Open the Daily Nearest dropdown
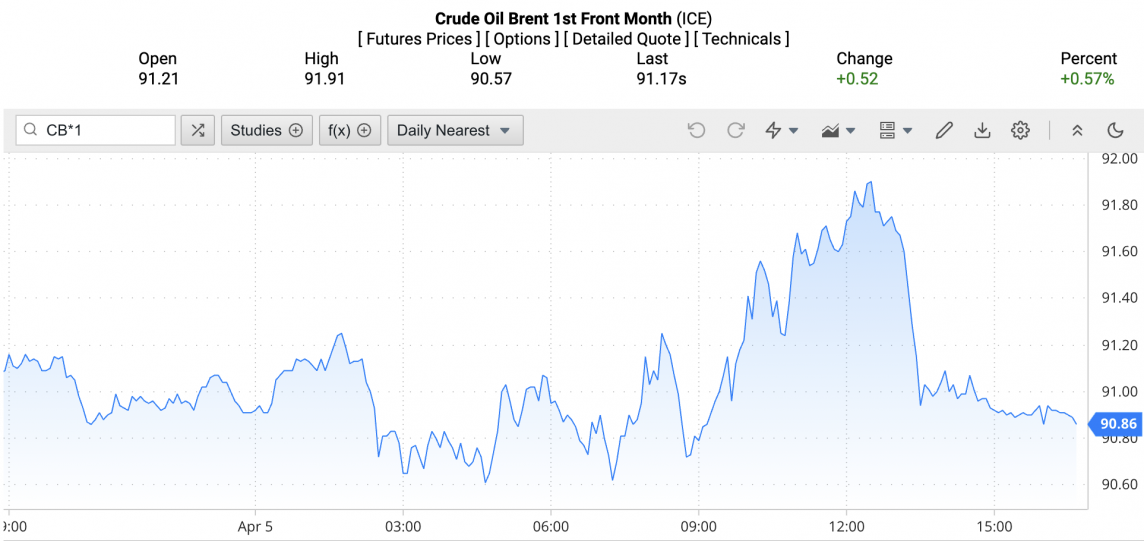This screenshot has height=541, width=1144. [x=454, y=130]
